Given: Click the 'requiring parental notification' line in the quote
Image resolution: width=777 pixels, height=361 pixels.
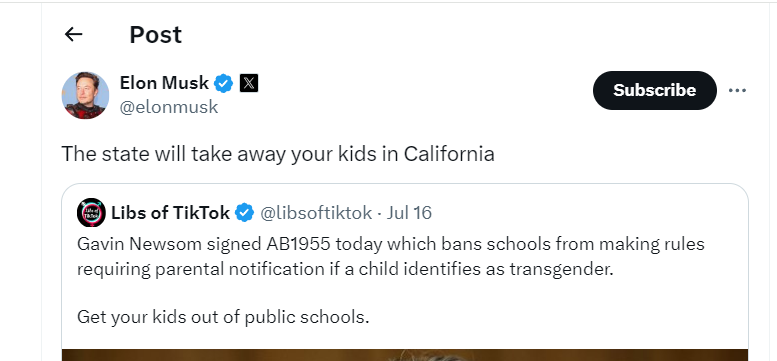Looking at the screenshot, I should [x=345, y=269].
